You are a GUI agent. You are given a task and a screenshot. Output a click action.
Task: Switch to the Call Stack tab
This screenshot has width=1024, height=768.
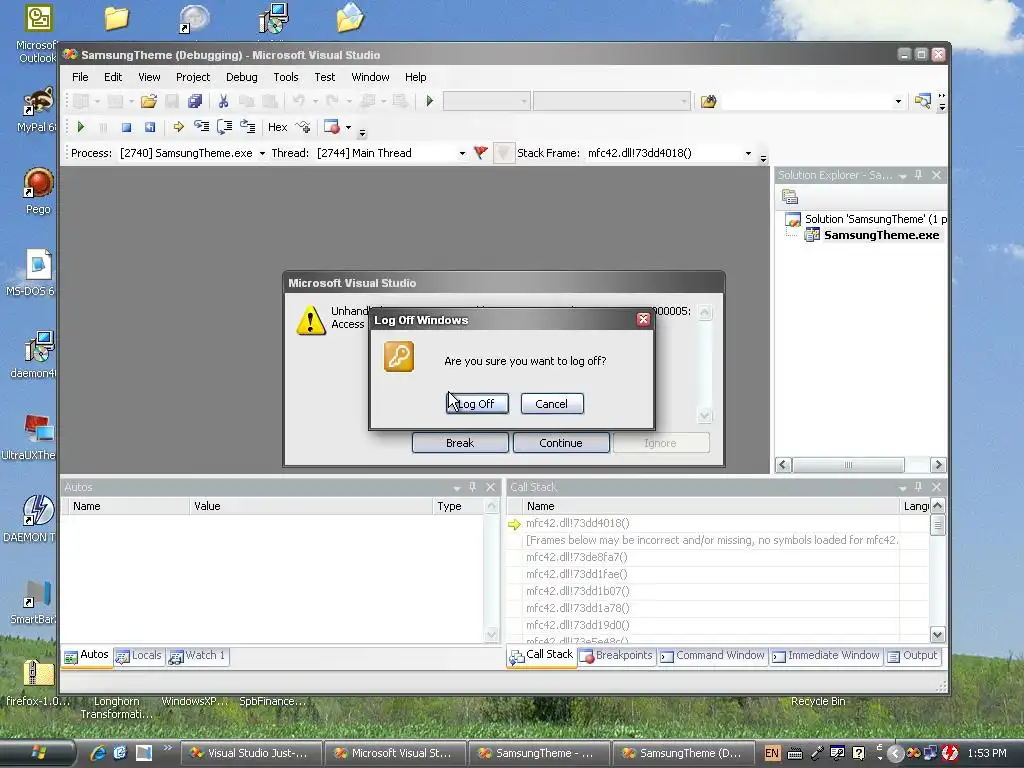(541, 655)
